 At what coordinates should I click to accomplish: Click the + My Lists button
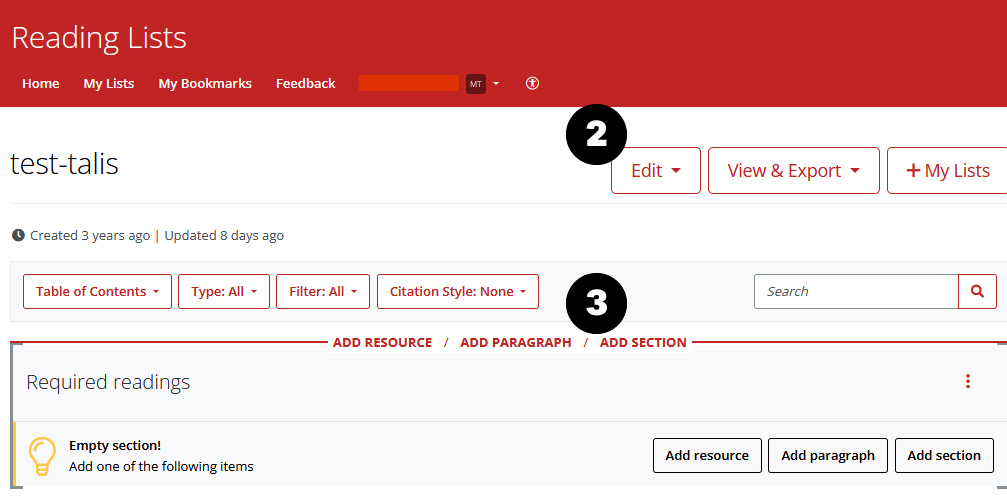946,171
